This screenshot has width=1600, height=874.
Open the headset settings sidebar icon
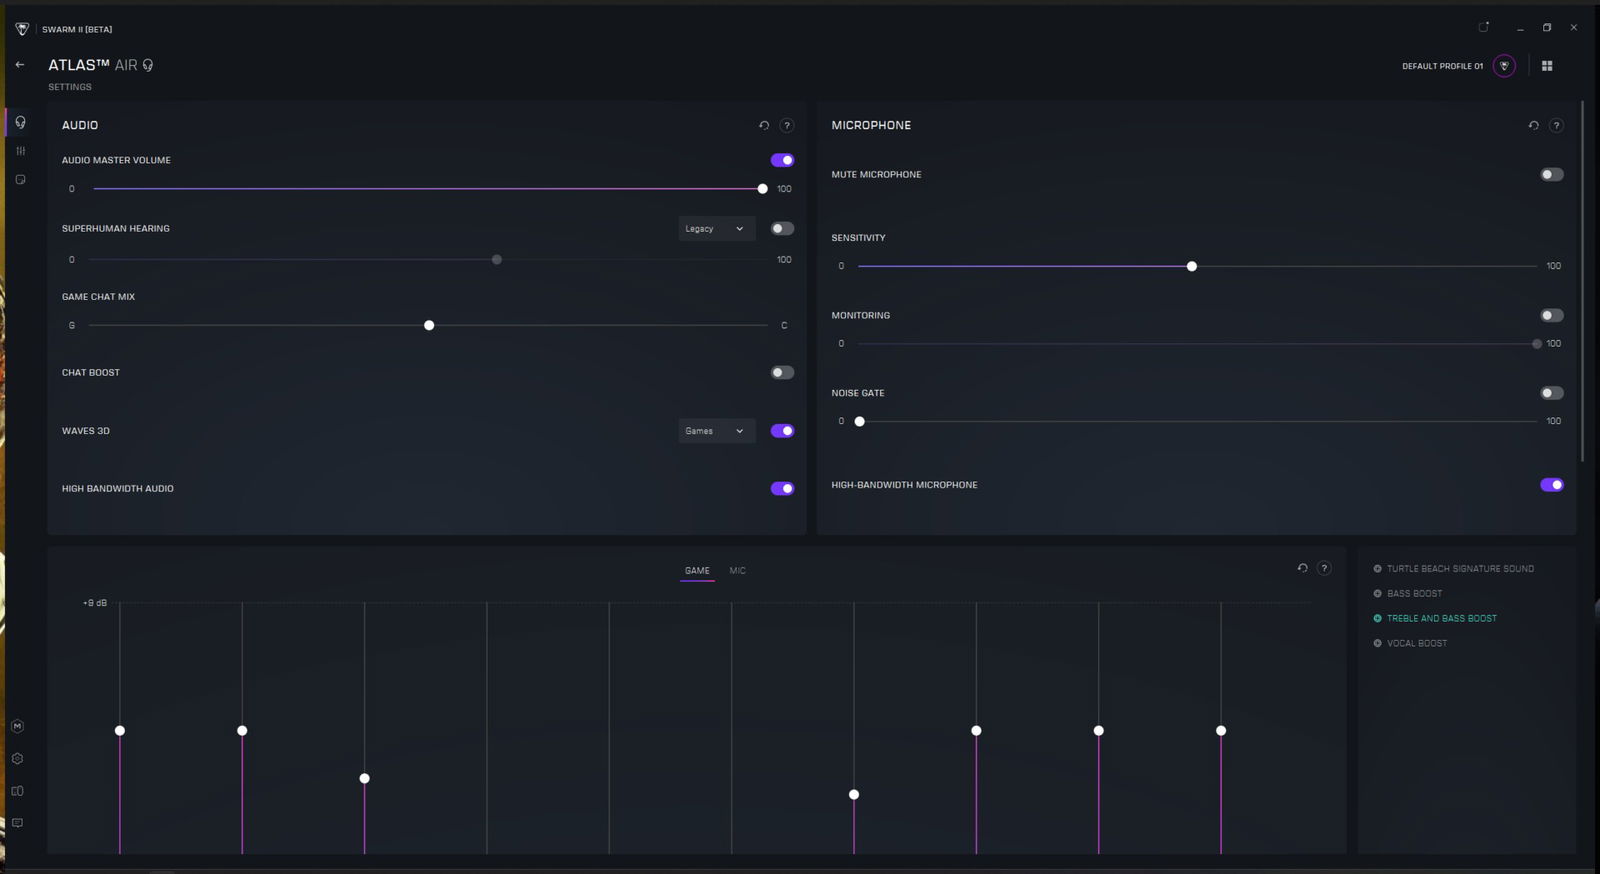[x=20, y=122]
